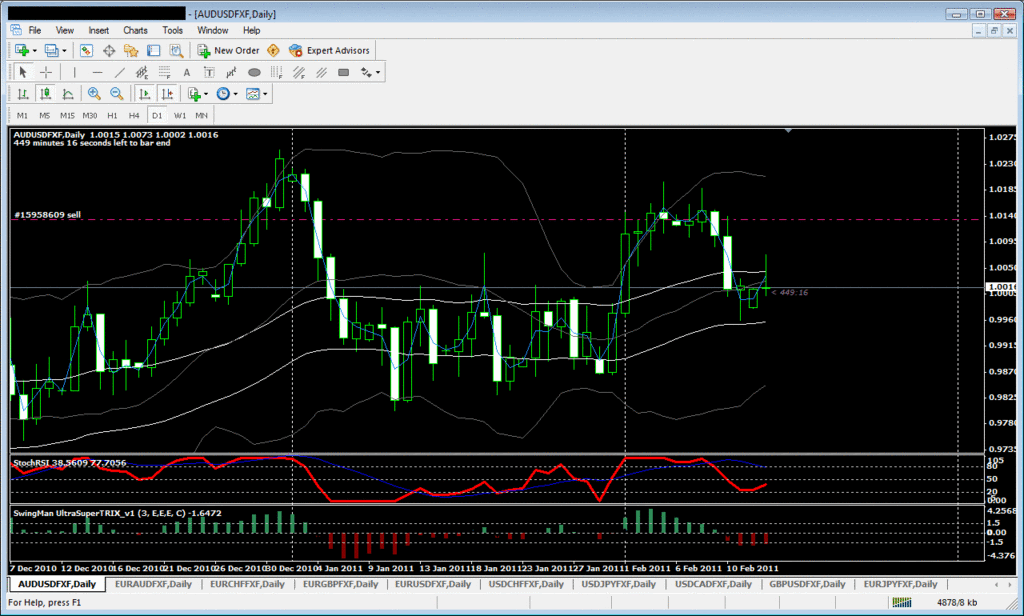This screenshot has width=1024, height=616.
Task: Switch to the GBPUSDFXF,Daily chart tab
Action: [807, 584]
